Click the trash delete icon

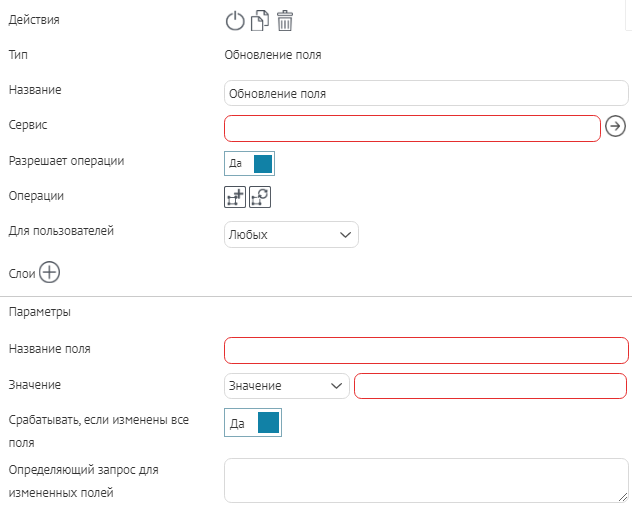(x=285, y=21)
